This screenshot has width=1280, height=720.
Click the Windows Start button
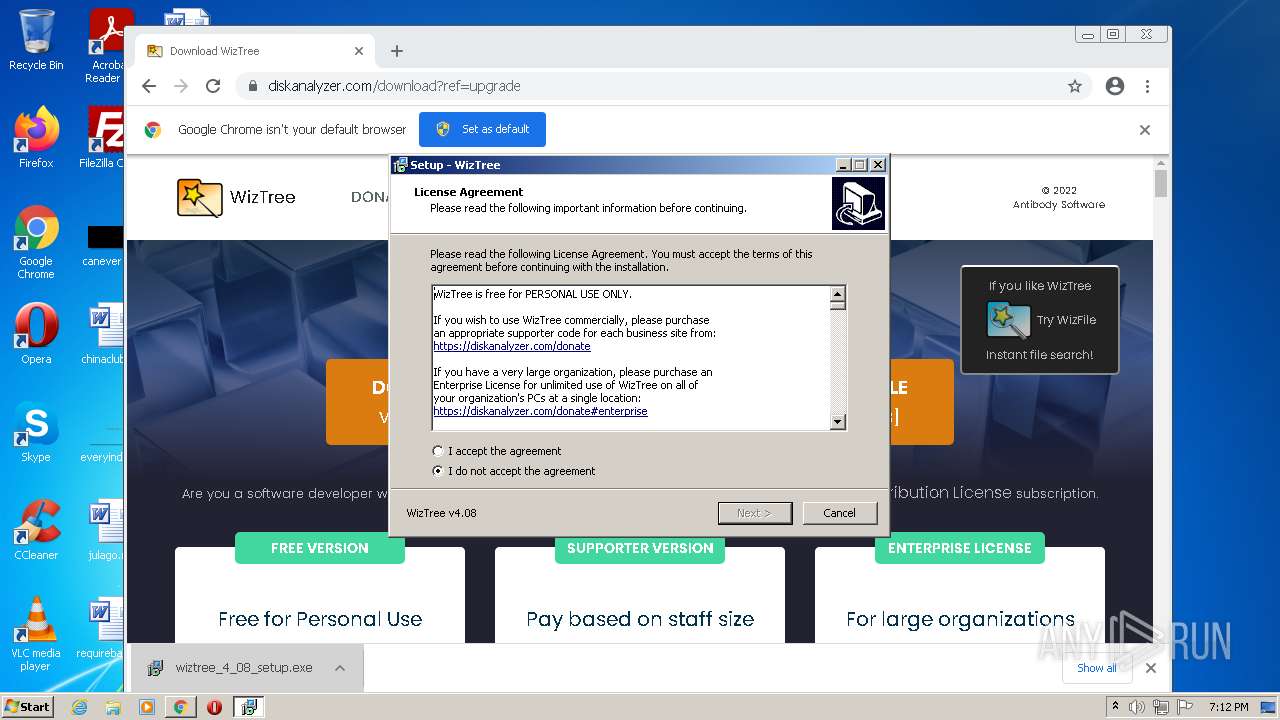(28, 706)
